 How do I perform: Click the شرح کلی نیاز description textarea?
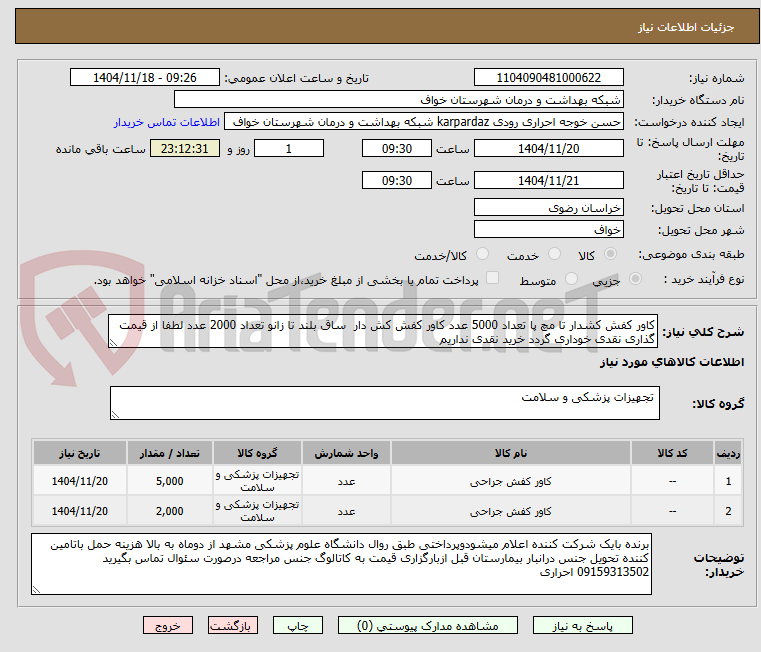pos(383,331)
